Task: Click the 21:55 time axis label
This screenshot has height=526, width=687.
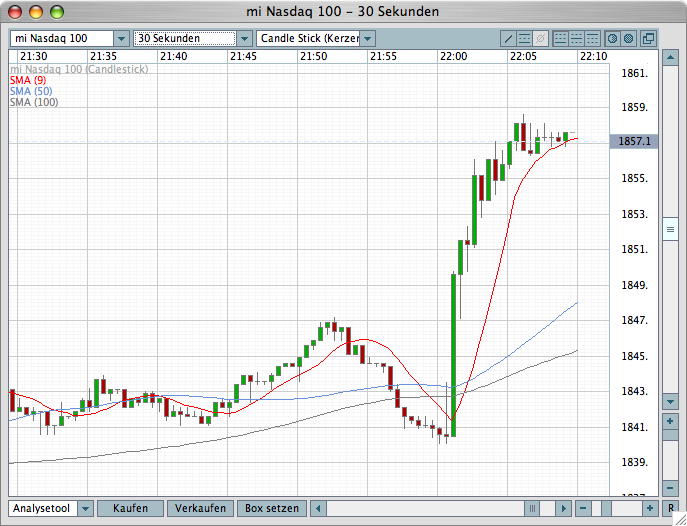Action: tap(383, 56)
